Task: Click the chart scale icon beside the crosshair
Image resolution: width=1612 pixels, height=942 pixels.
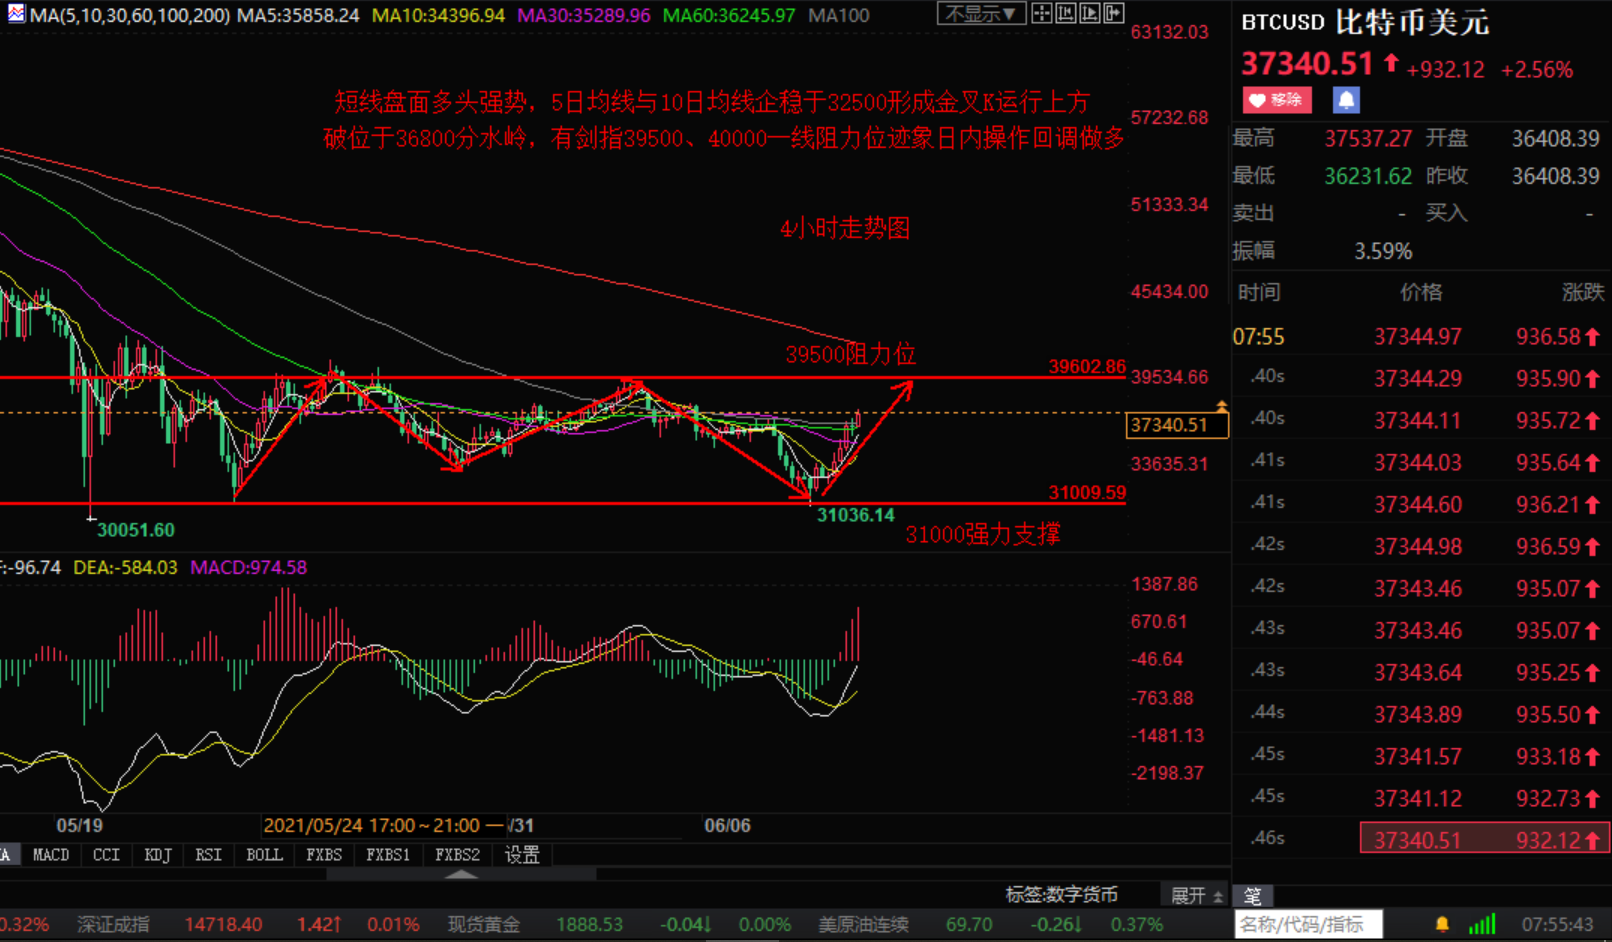Action: tap(1065, 14)
